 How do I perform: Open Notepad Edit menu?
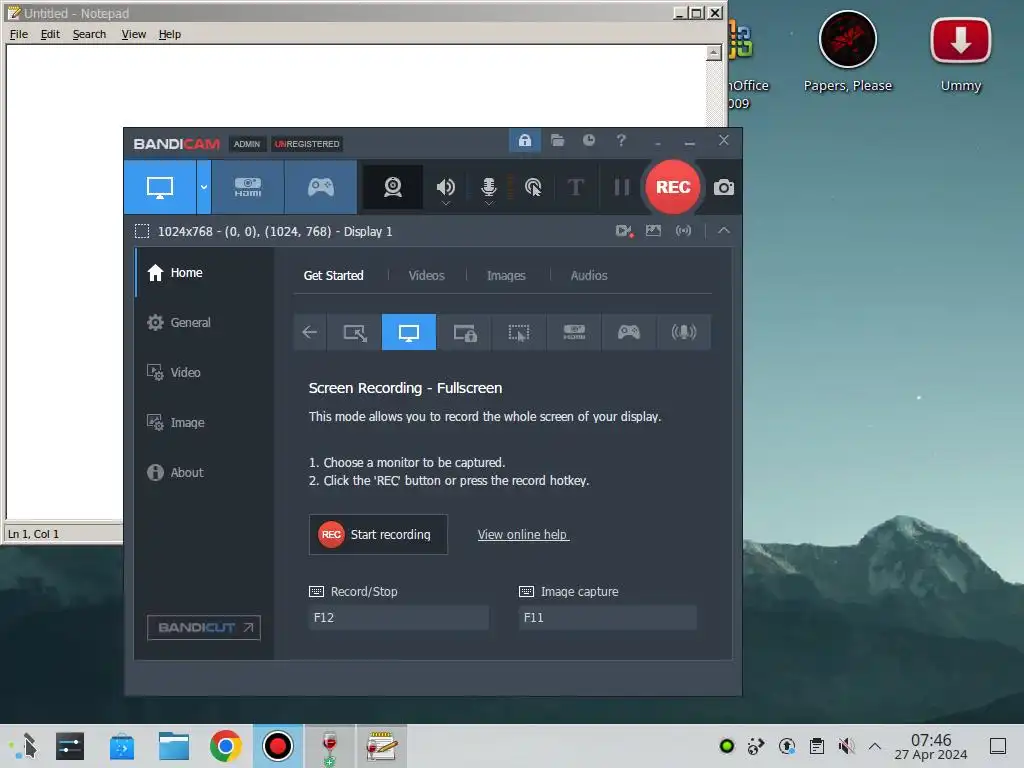[50, 34]
